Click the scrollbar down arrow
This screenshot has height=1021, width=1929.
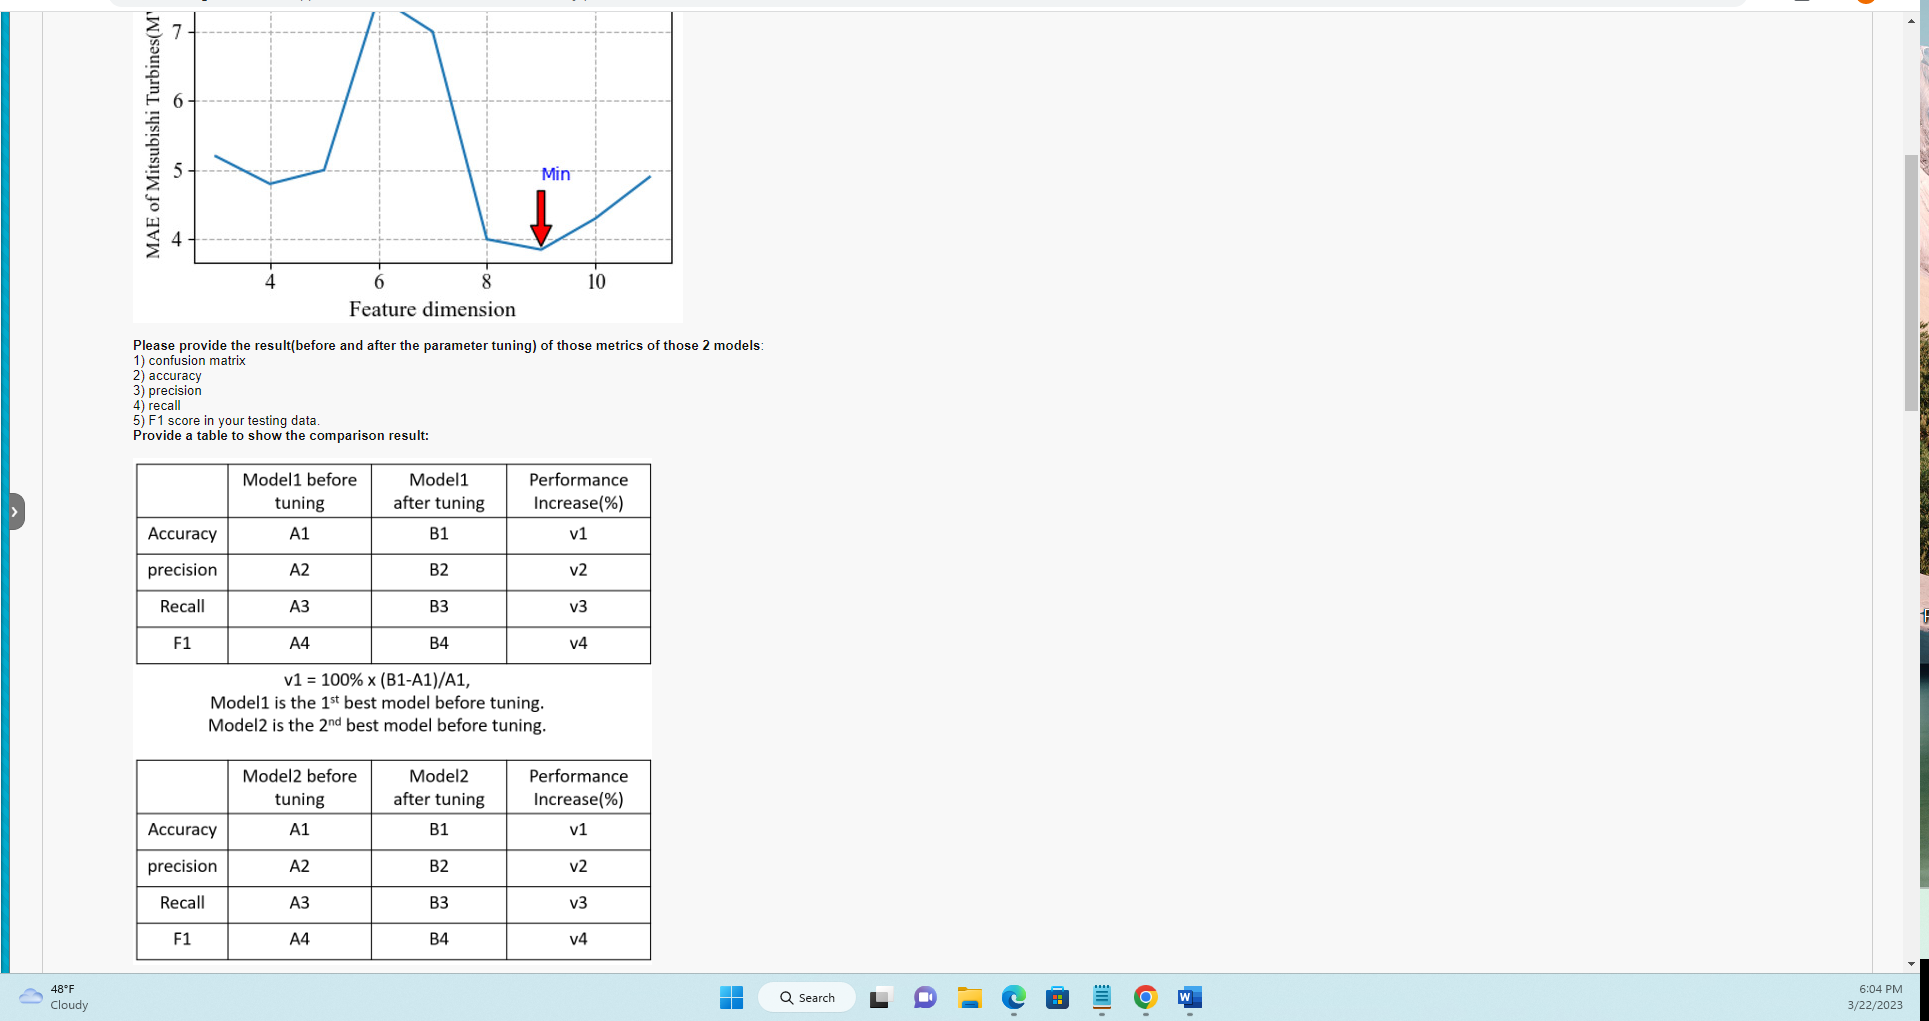point(1912,966)
